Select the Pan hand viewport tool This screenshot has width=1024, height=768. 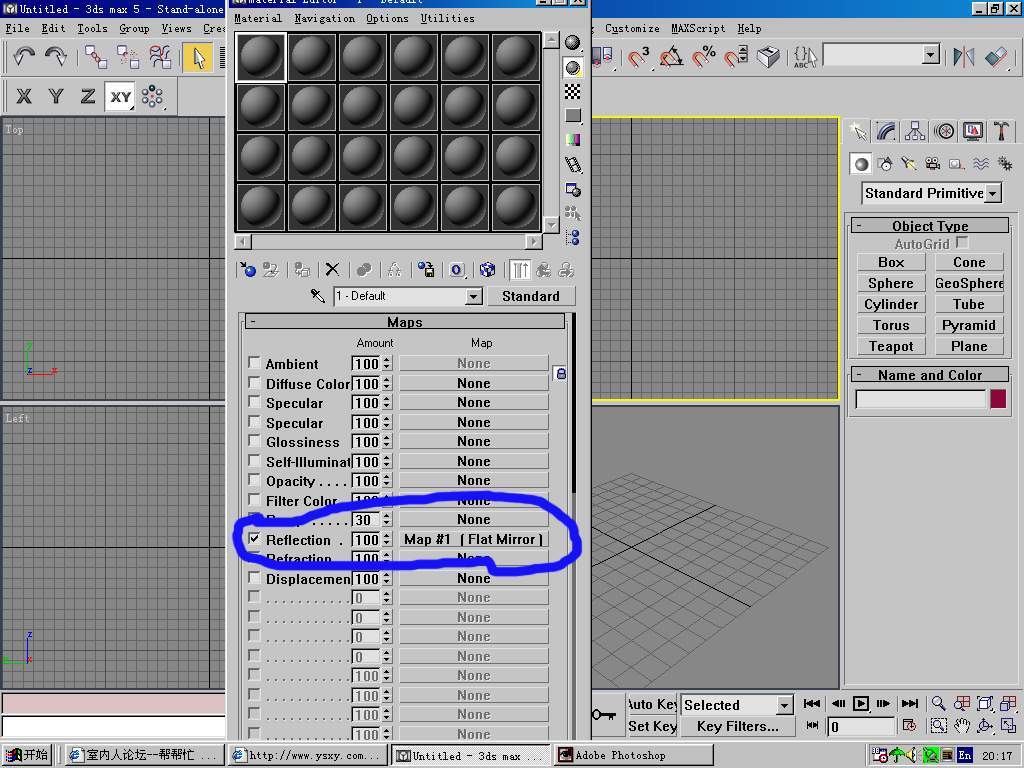(x=961, y=726)
